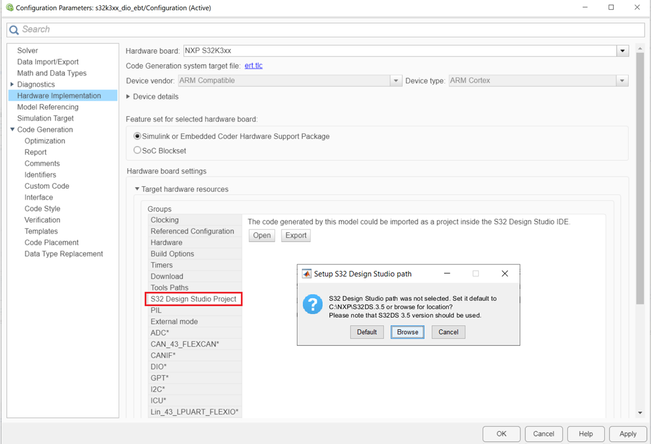The height and width of the screenshot is (444, 651).
Task: Click the Help button
Action: (x=585, y=434)
